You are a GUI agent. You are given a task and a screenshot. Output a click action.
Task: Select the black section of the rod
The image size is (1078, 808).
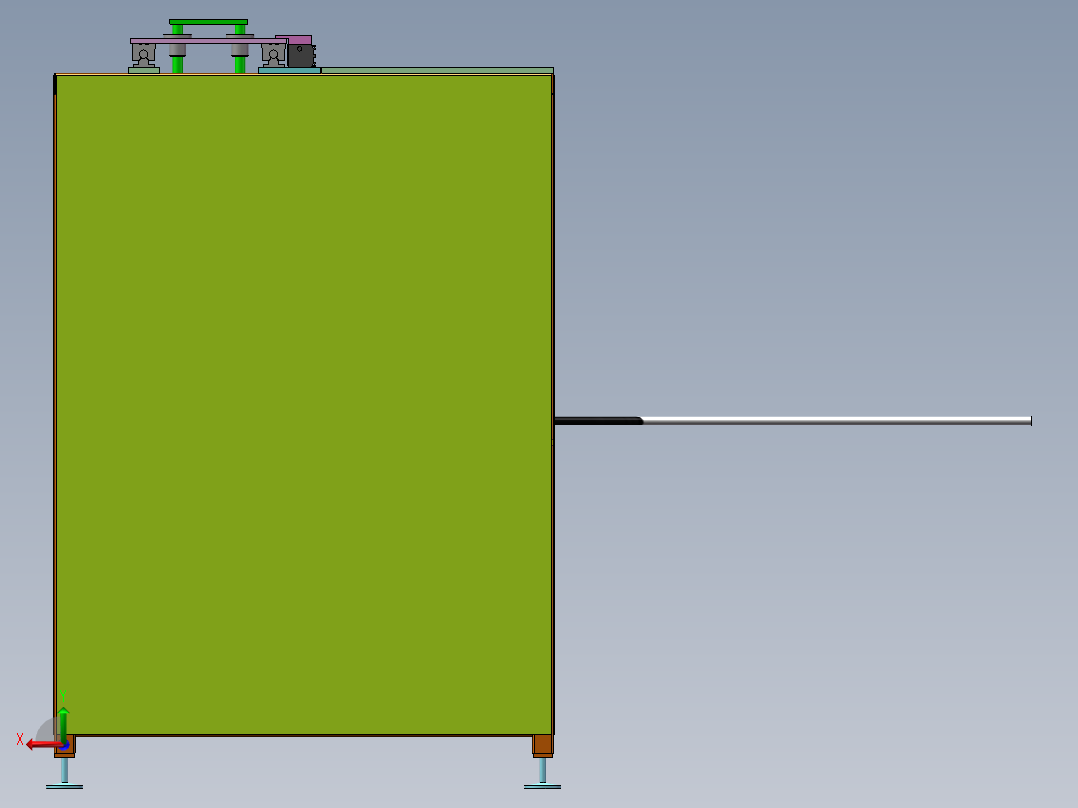598,421
